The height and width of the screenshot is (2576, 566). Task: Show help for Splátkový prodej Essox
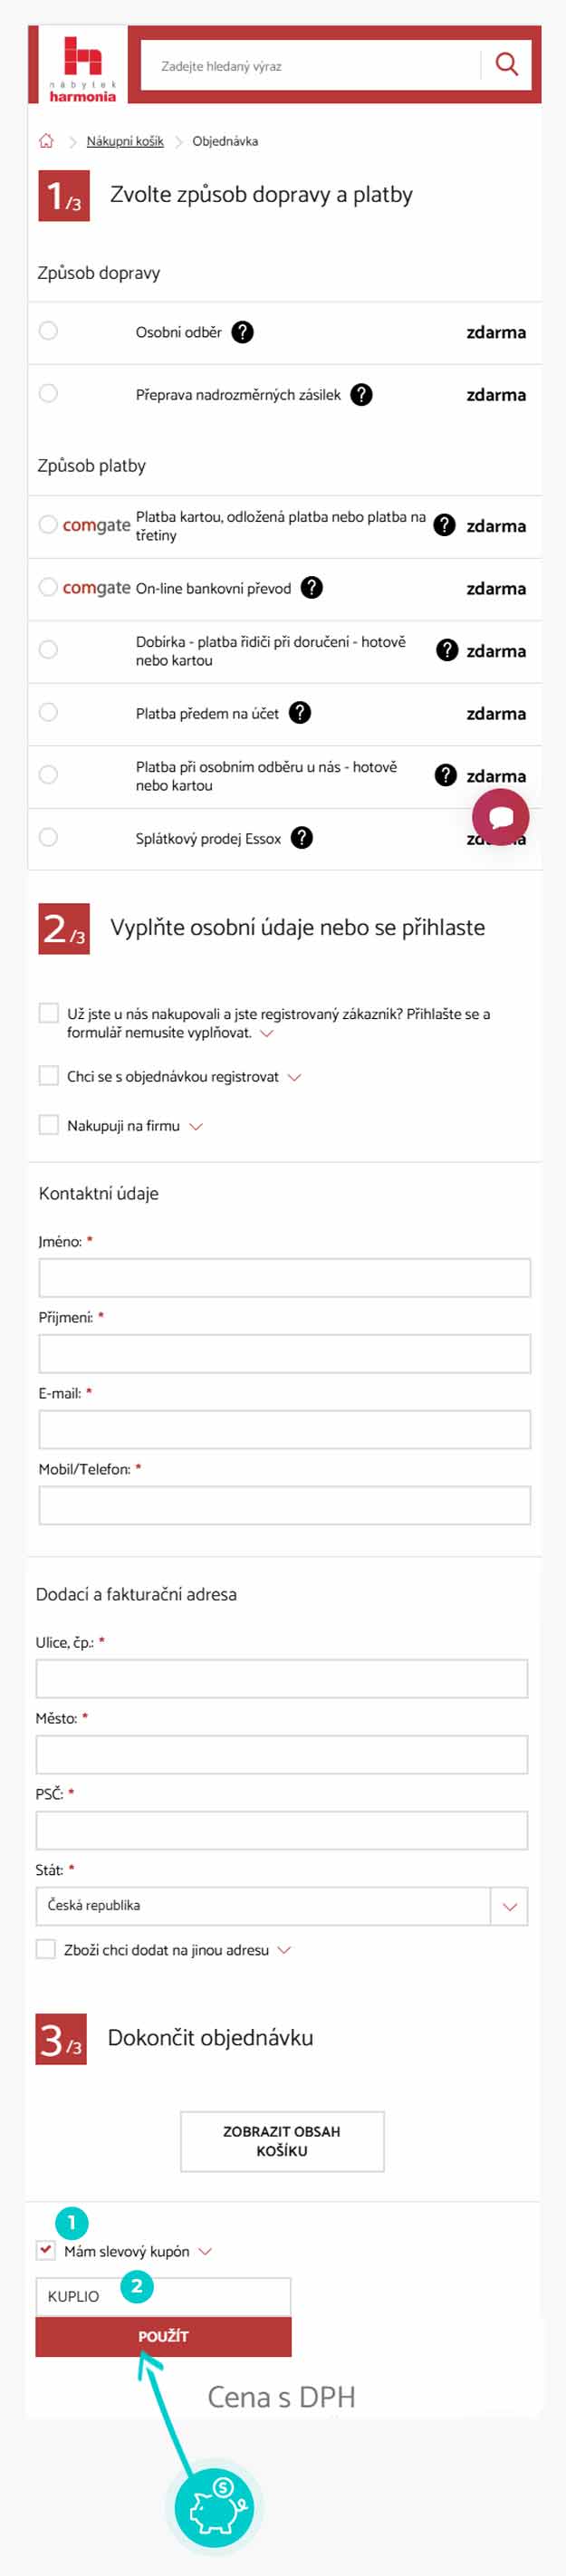[x=302, y=838]
